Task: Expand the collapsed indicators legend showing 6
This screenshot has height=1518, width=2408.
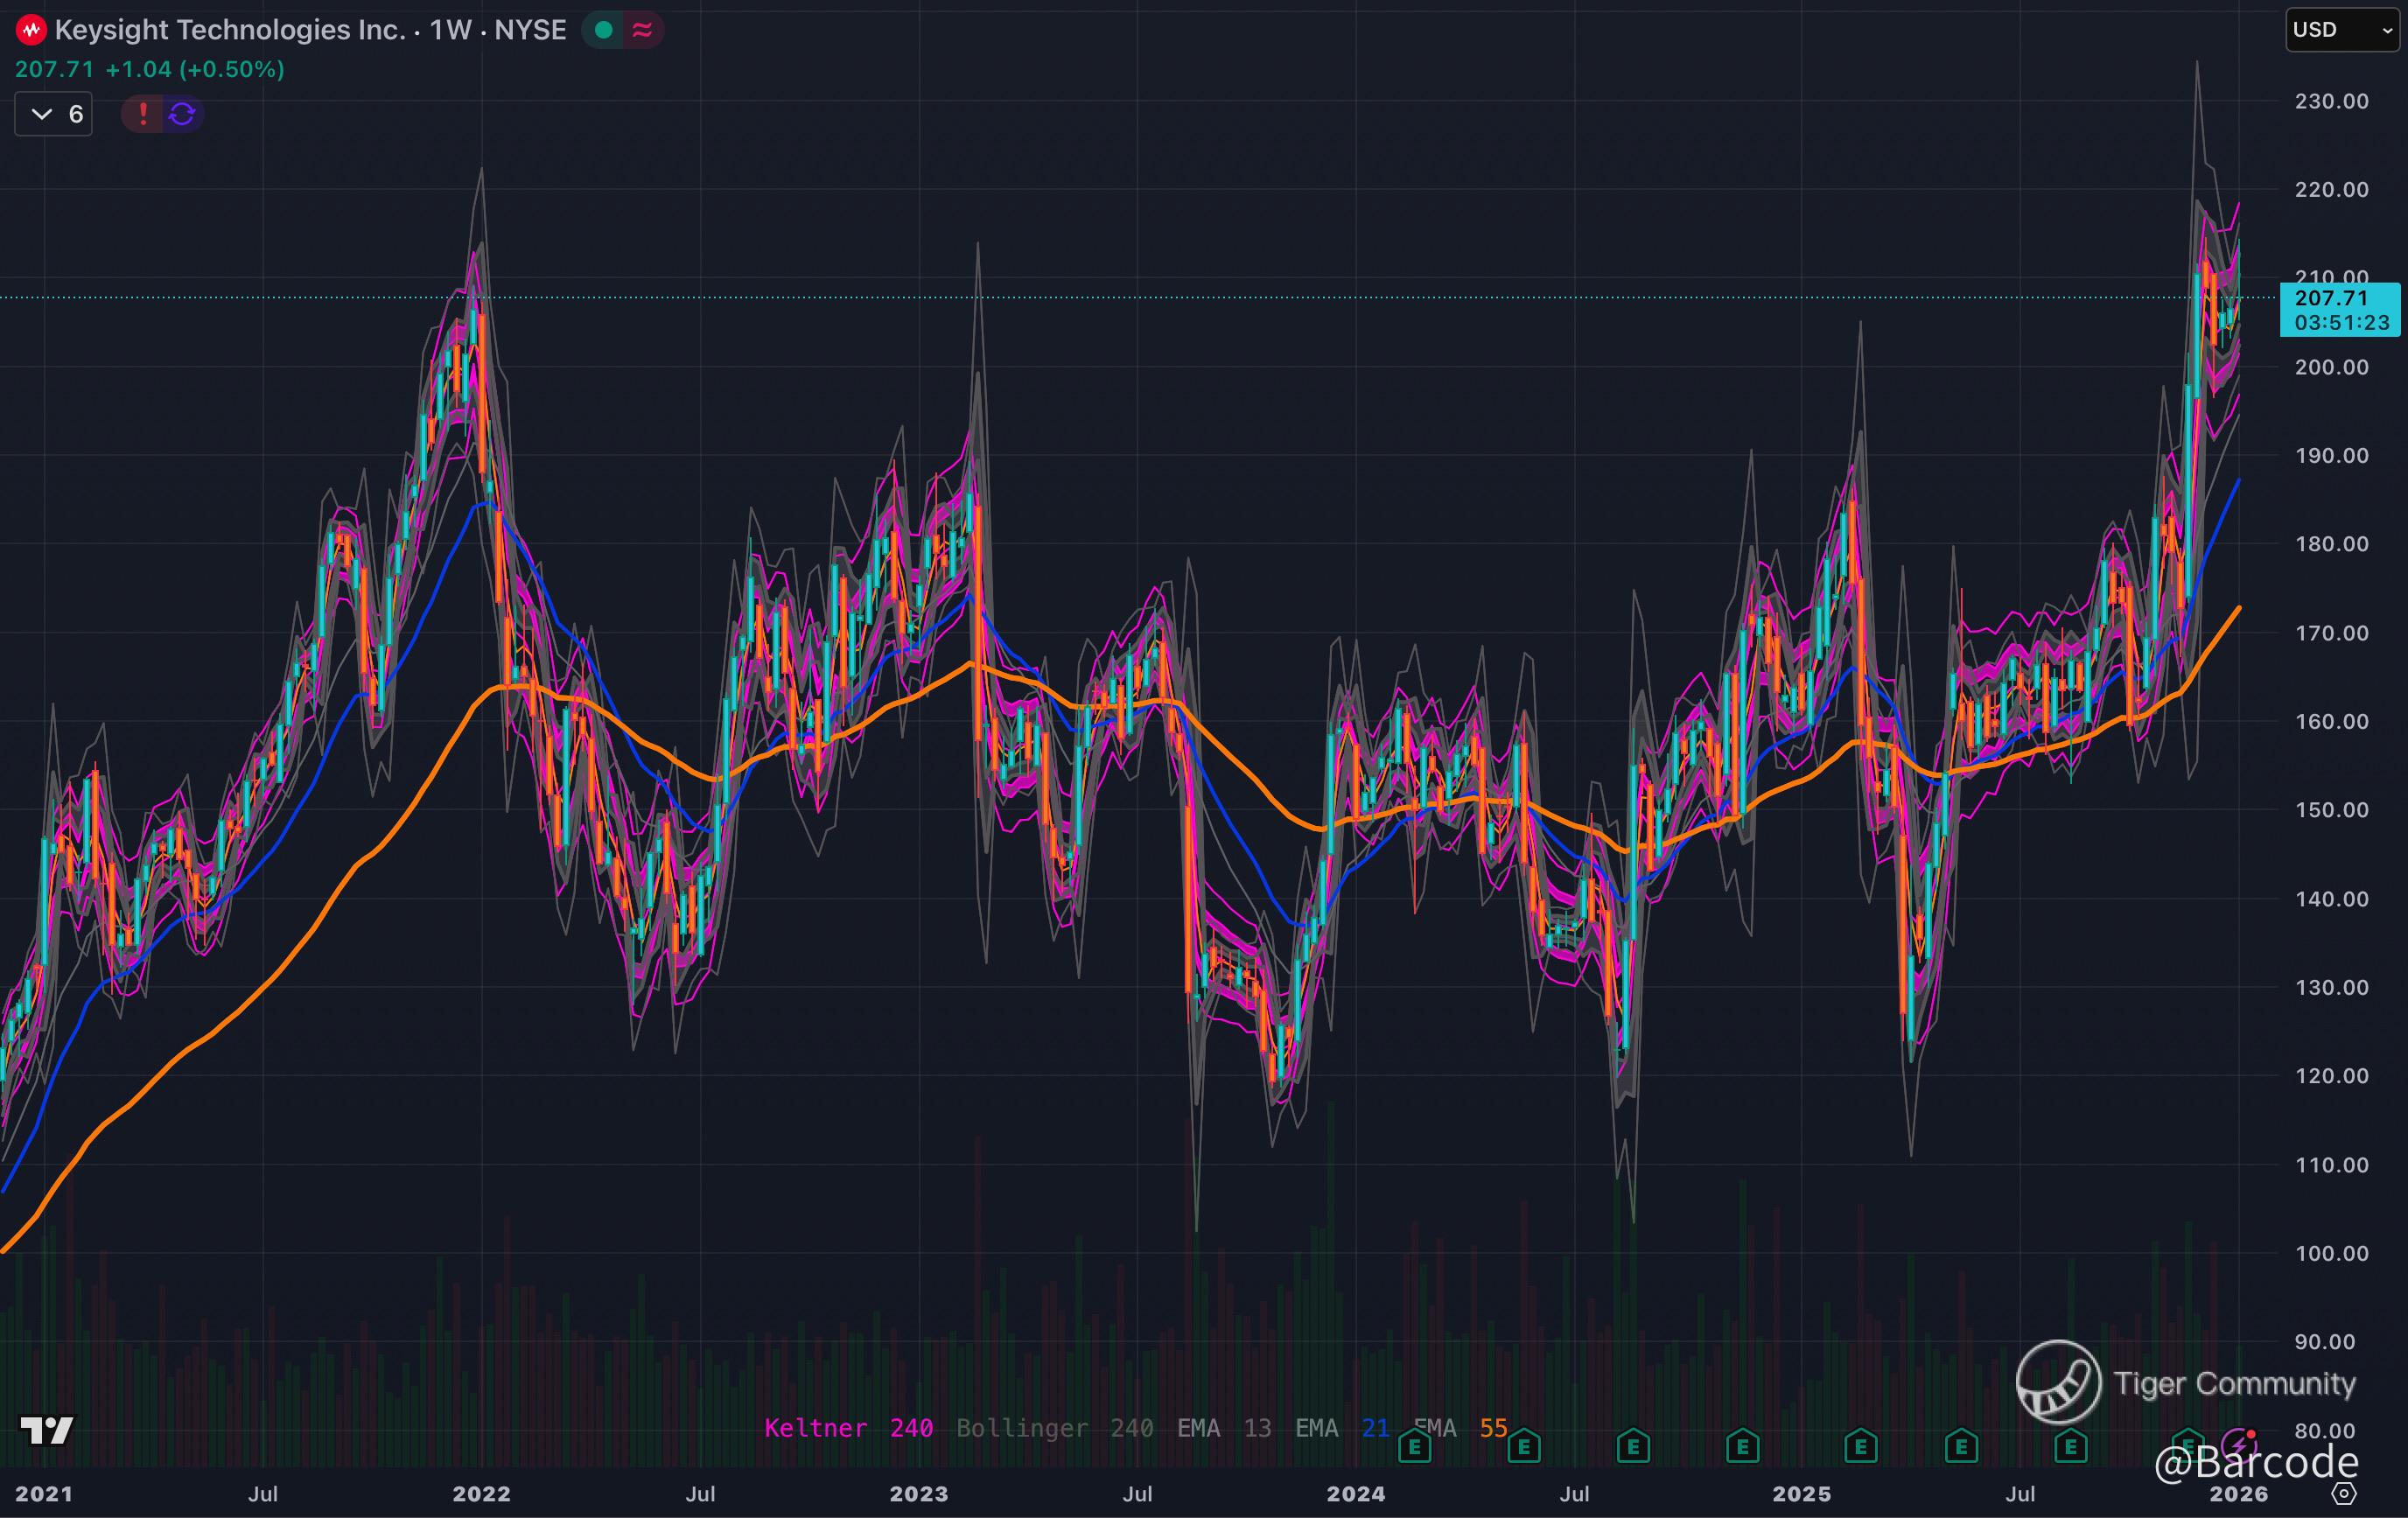Action: tap(54, 114)
